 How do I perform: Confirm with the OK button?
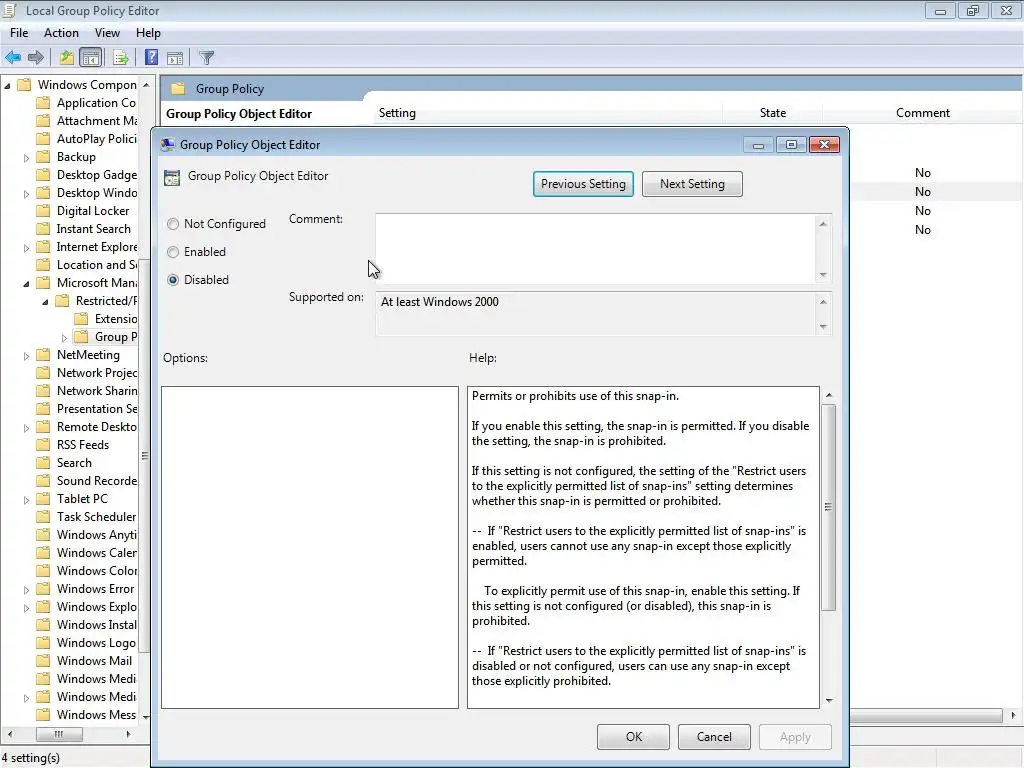(633, 737)
